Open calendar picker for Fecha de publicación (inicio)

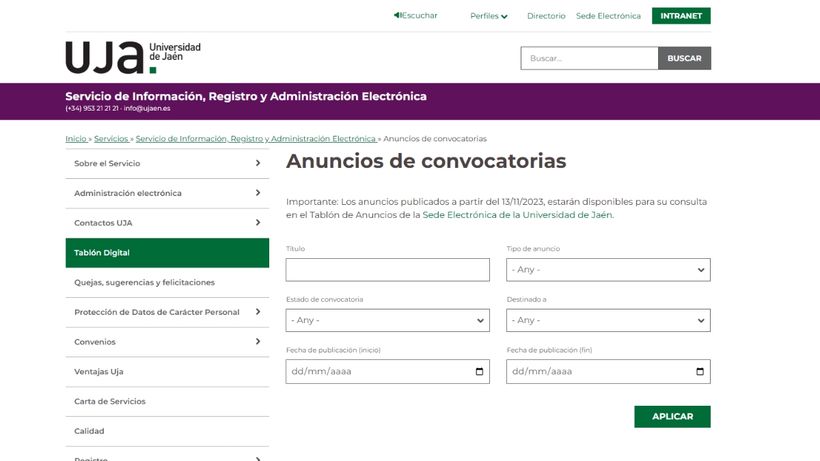pyautogui.click(x=479, y=372)
